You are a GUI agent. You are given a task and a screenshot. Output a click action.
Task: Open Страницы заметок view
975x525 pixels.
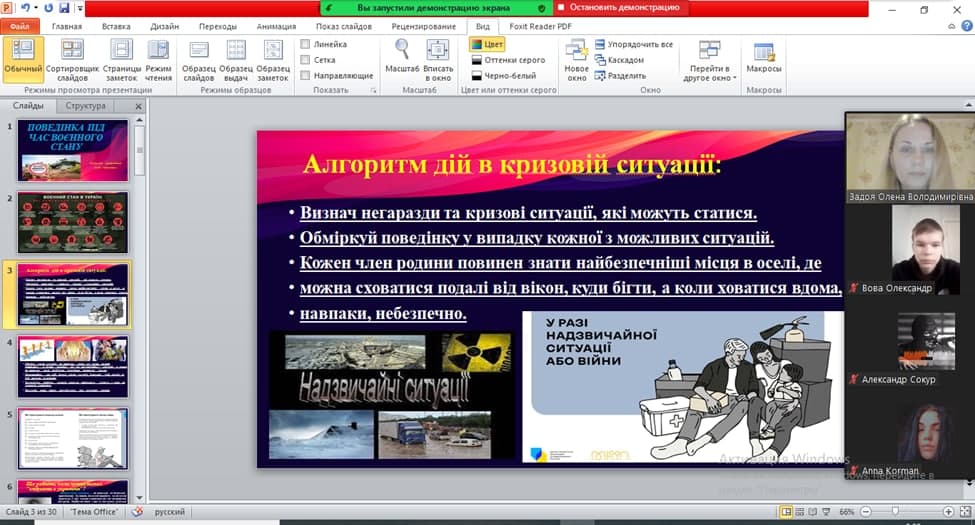coord(121,59)
